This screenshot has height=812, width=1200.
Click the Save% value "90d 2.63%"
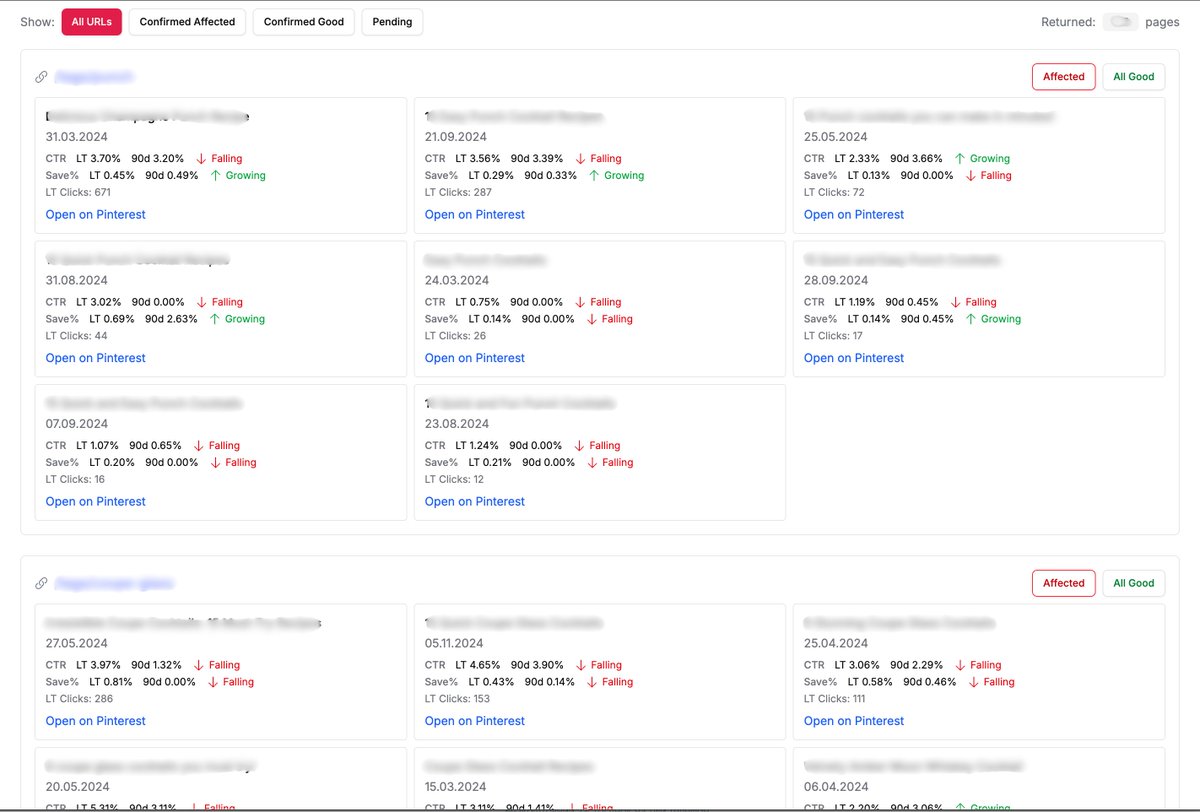click(171, 319)
